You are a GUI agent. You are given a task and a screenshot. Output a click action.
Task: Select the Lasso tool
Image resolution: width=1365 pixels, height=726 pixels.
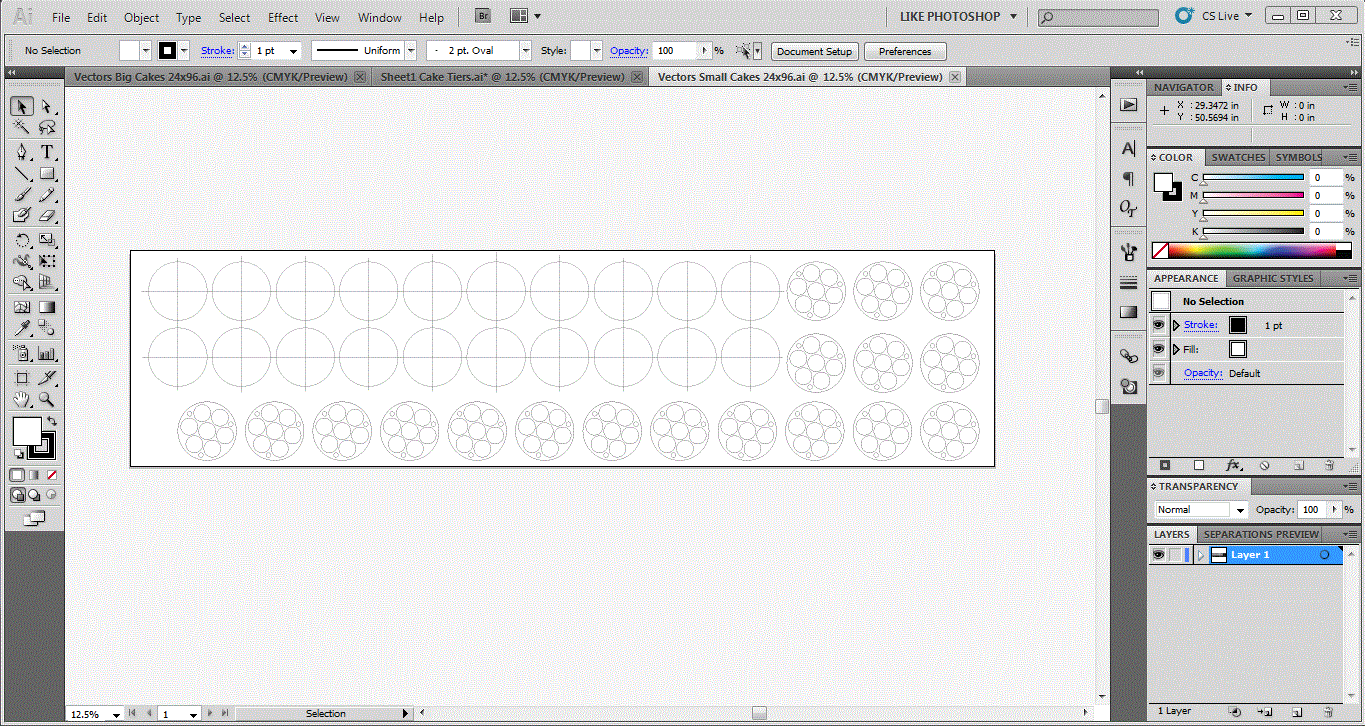[x=47, y=128]
